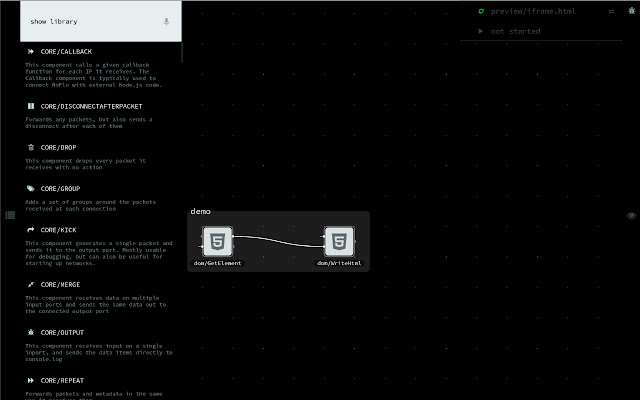Click the CORE/CALLBACK description text
Screen dimensions: 640x400
93,75
